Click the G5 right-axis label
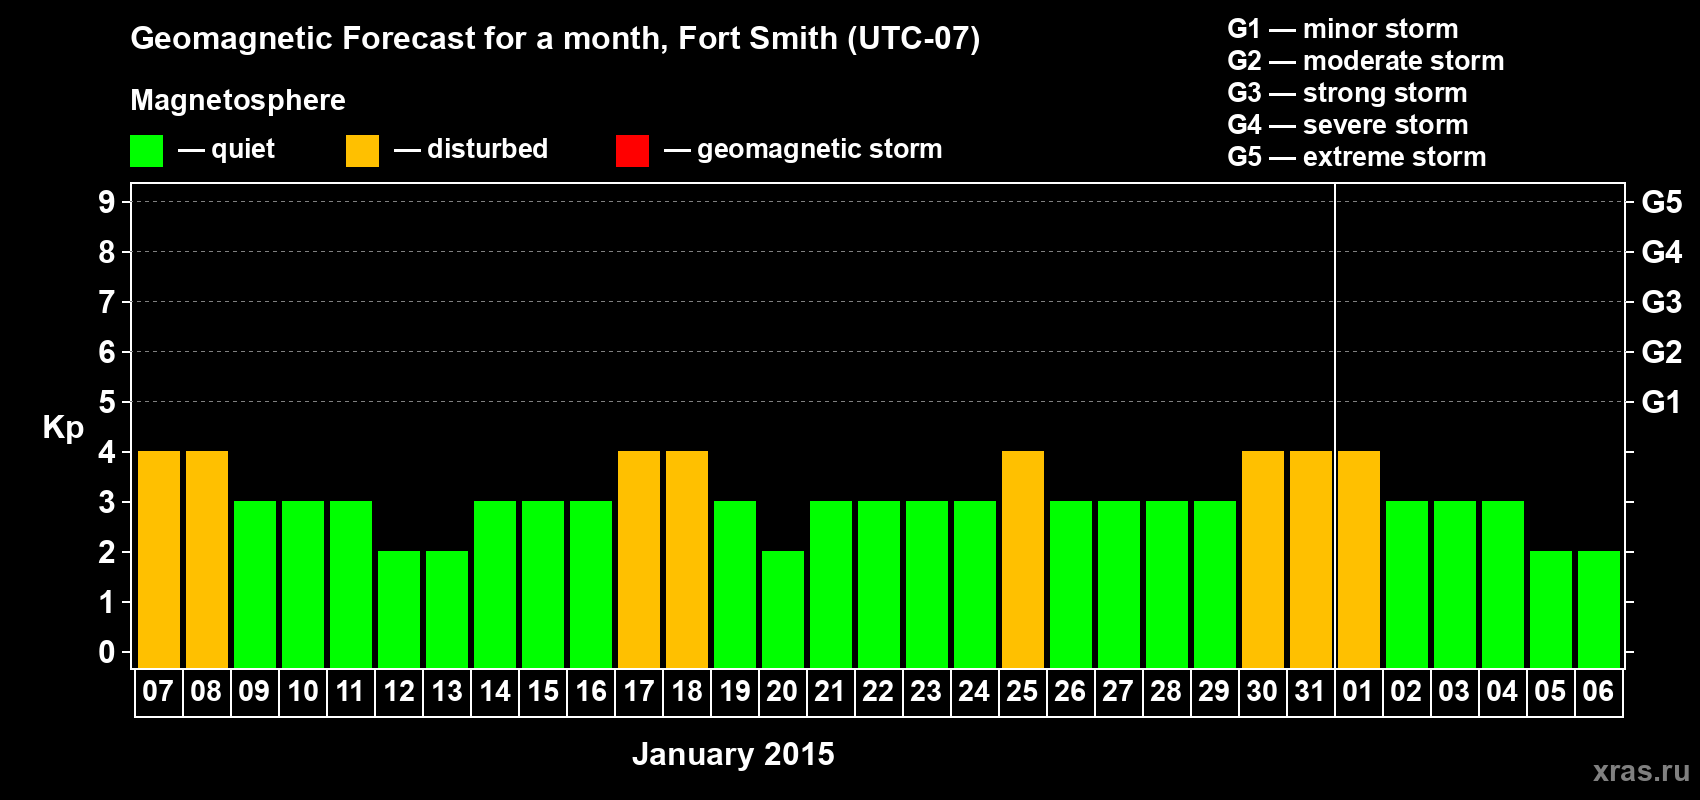Screen dimensions: 1700x800 pos(1662,202)
